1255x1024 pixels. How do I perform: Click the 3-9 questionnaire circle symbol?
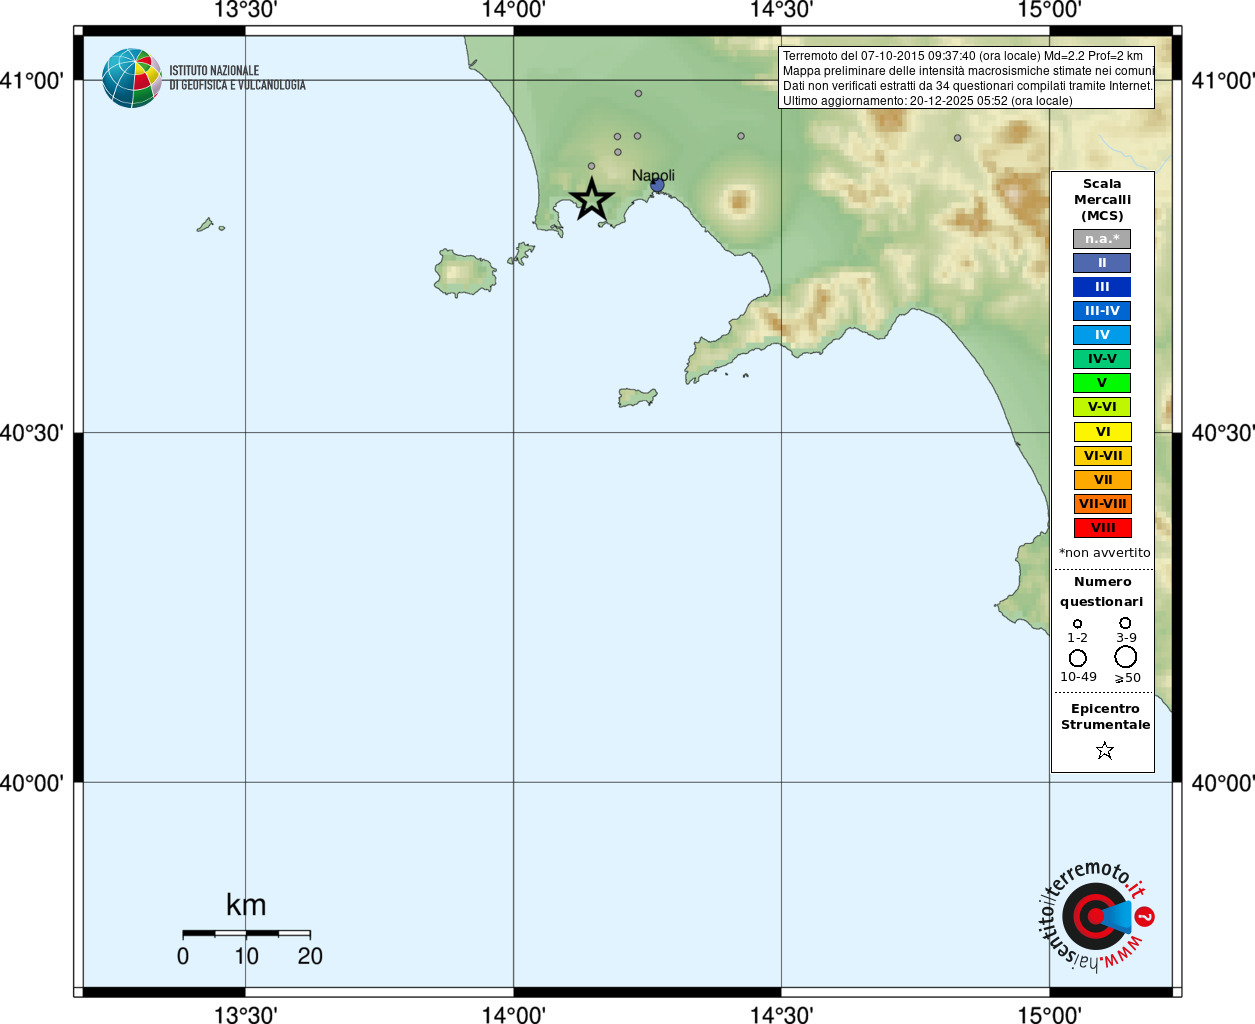click(x=1125, y=623)
